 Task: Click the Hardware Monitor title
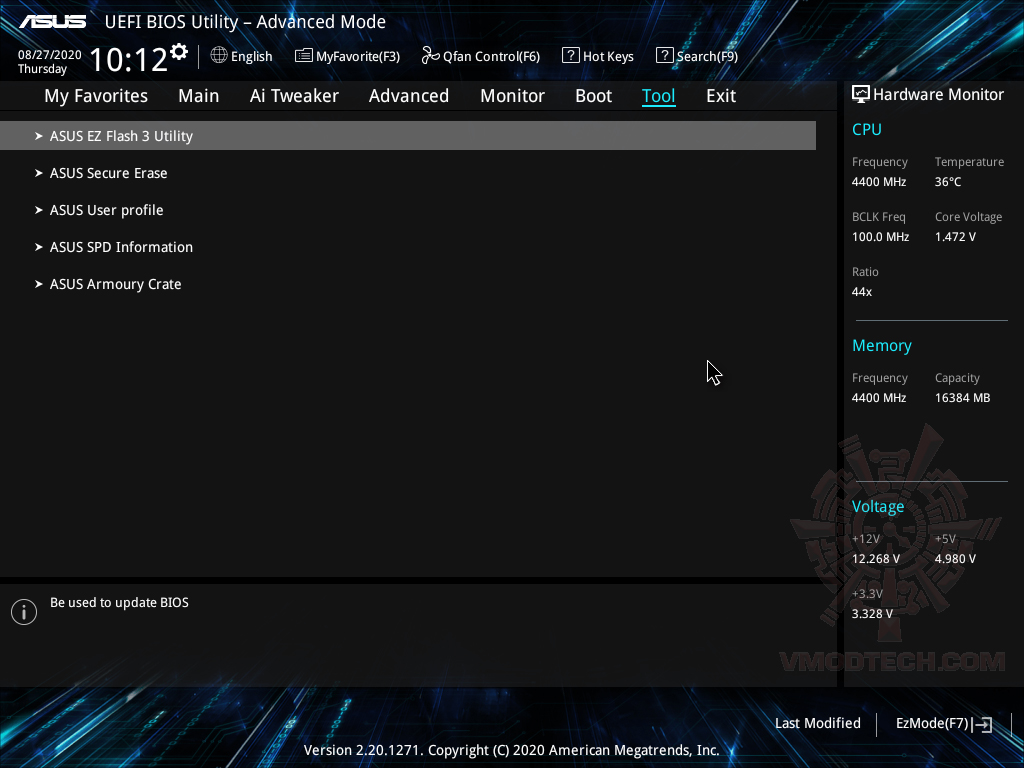pos(938,95)
